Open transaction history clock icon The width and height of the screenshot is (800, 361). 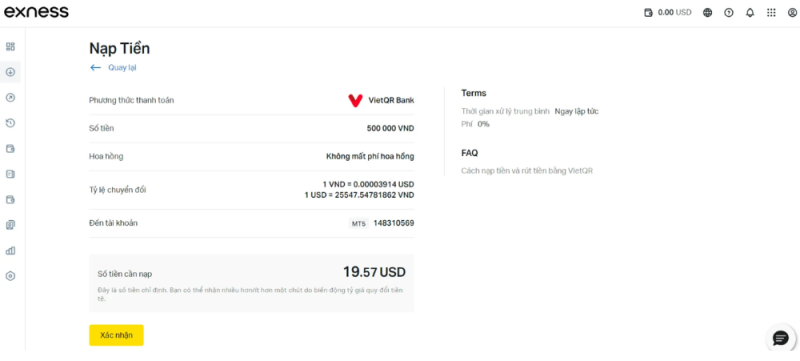pyautogui.click(x=10, y=123)
